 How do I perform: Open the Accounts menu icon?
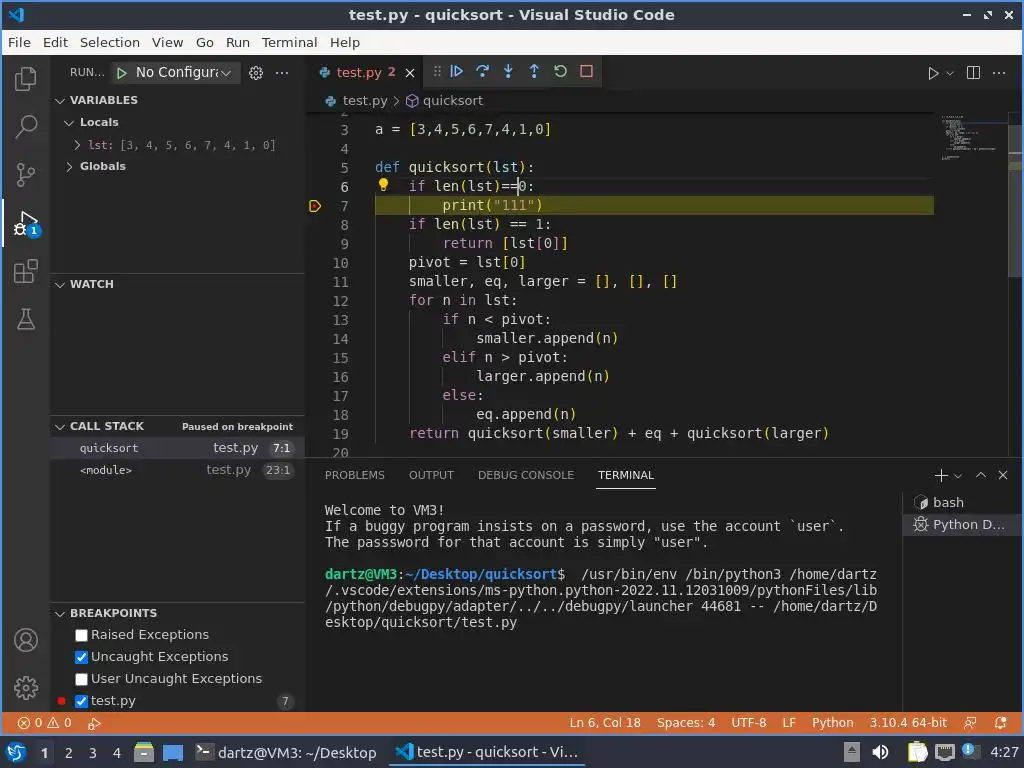coord(25,640)
